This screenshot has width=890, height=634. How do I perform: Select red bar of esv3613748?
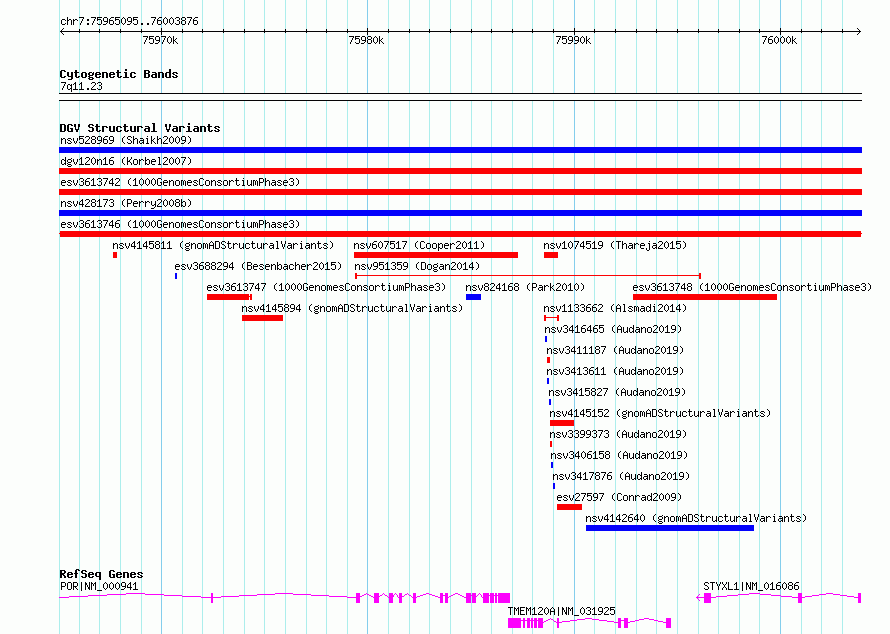[705, 297]
